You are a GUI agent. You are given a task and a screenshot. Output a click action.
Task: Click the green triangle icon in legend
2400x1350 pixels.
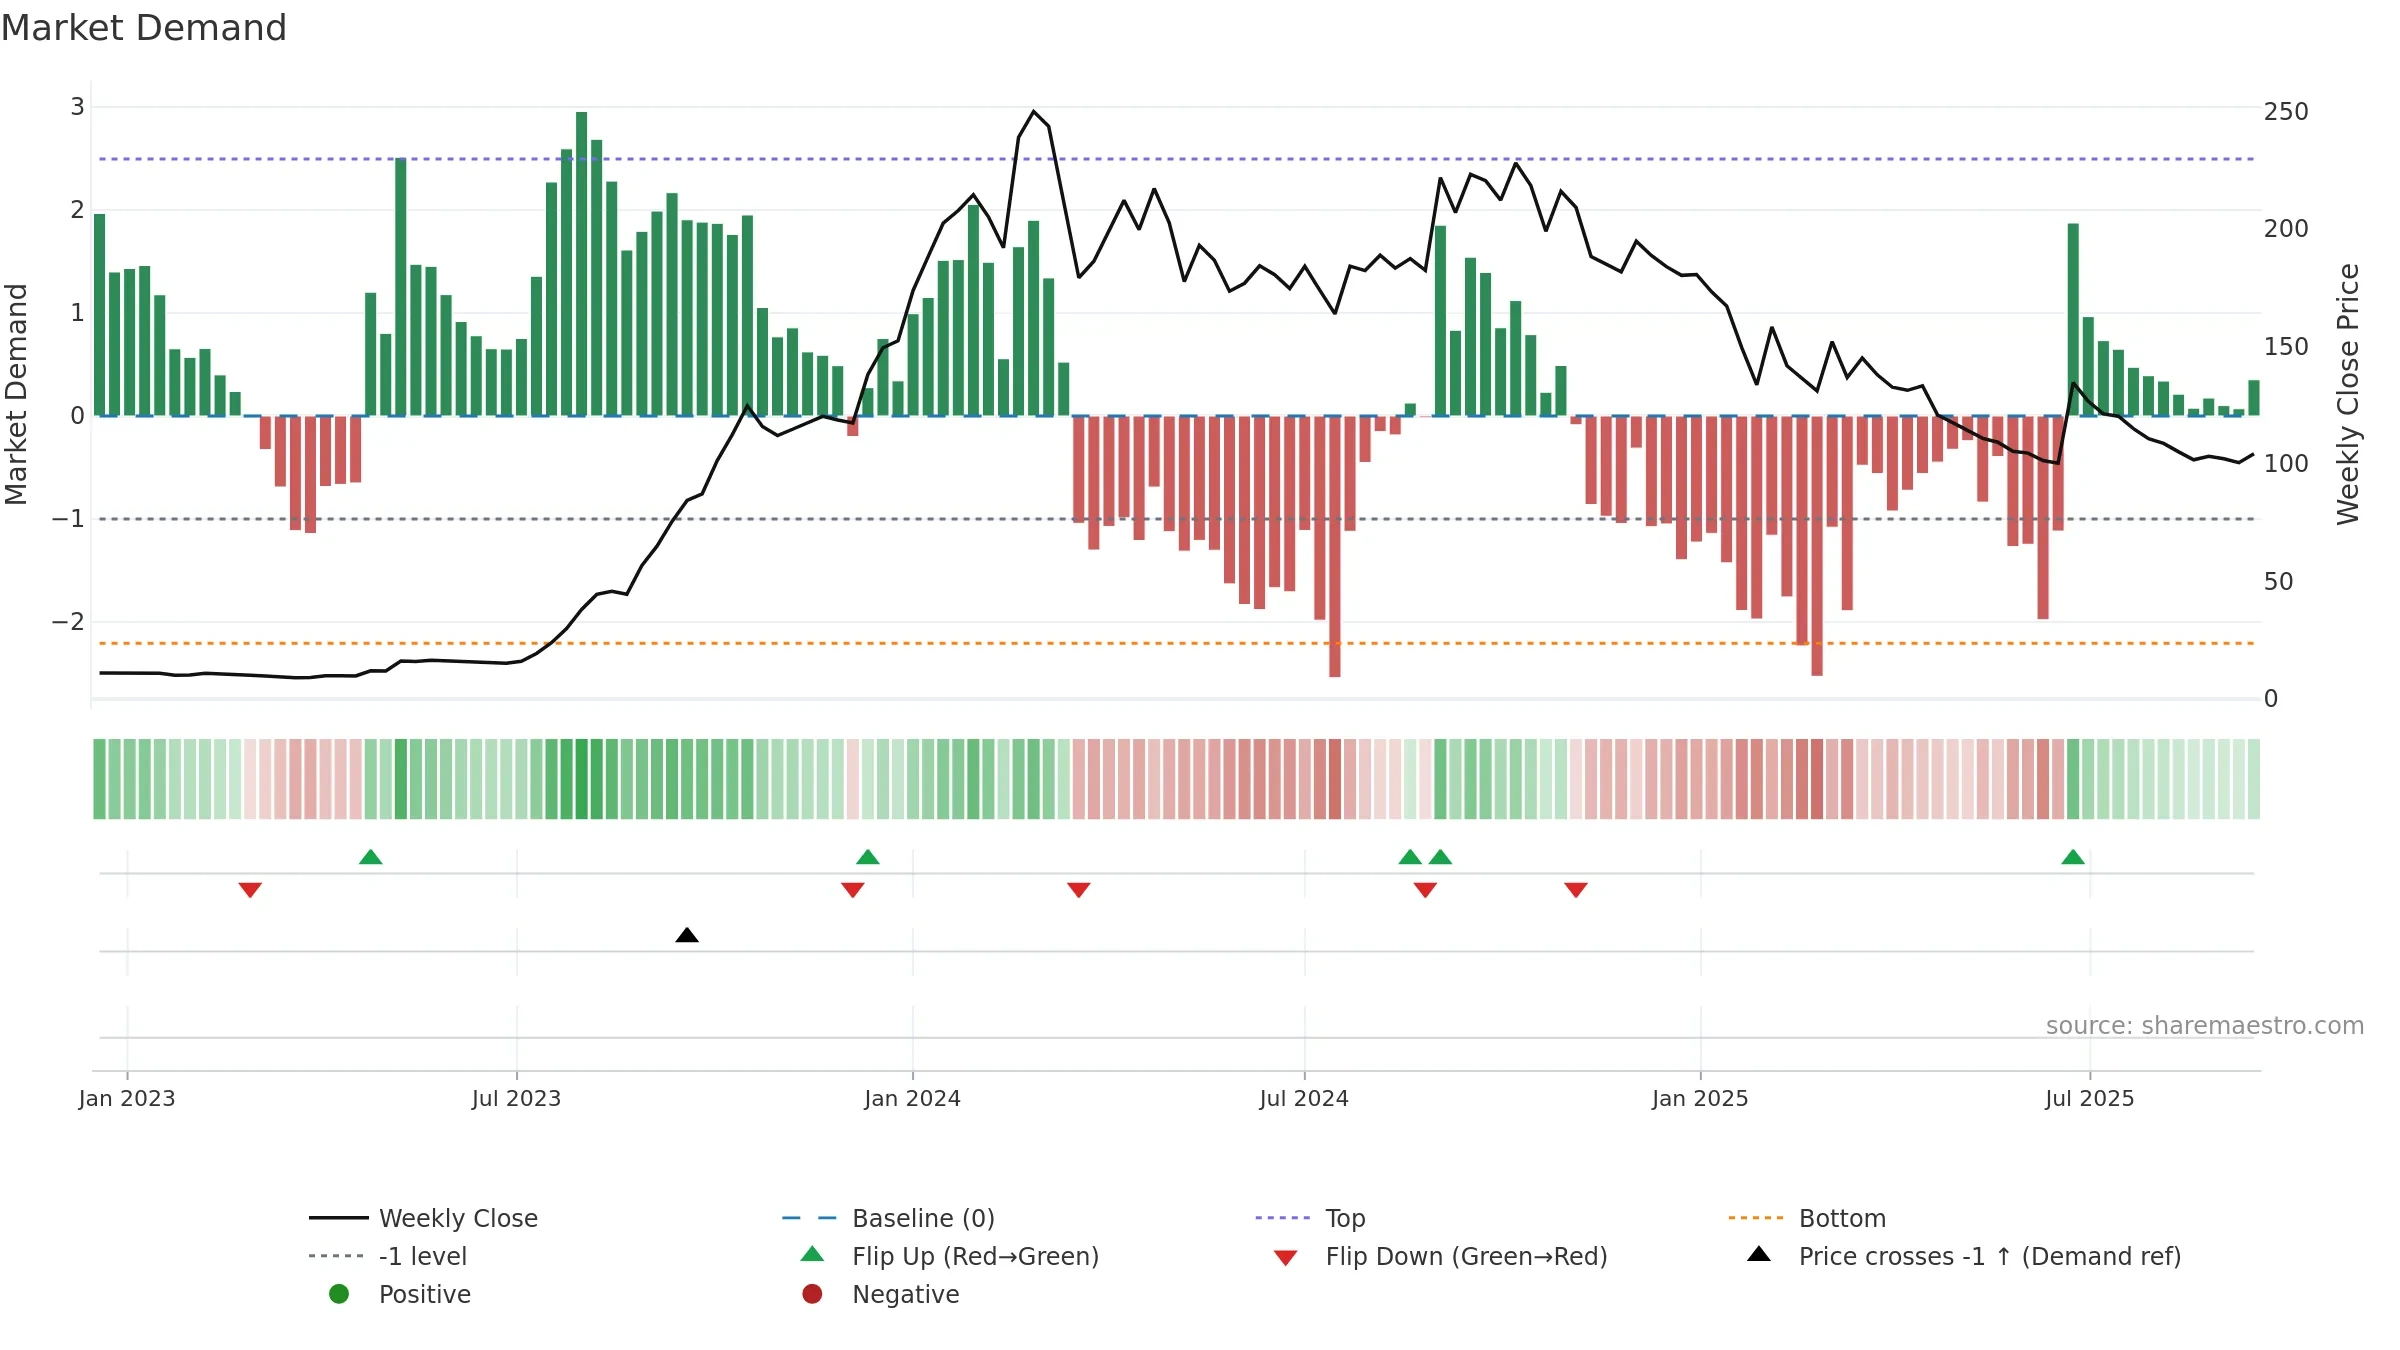pyautogui.click(x=813, y=1254)
